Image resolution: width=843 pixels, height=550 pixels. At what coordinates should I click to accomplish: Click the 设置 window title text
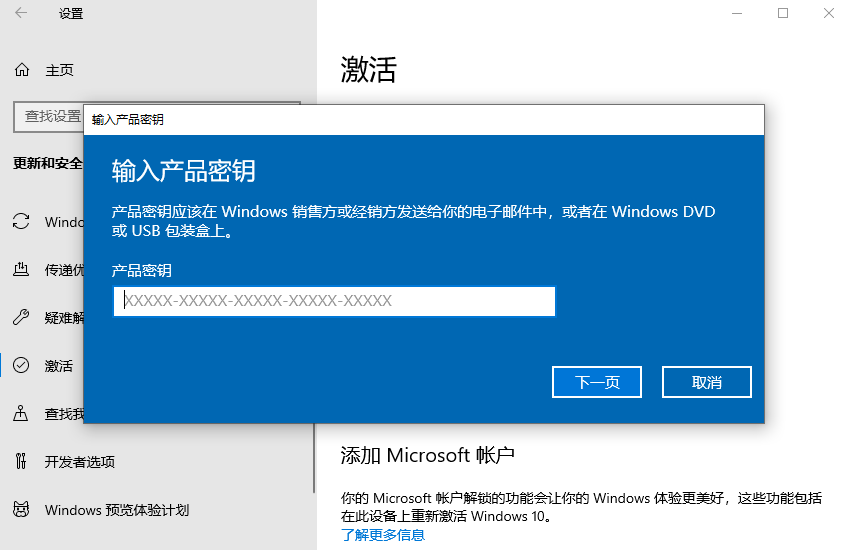tap(71, 13)
